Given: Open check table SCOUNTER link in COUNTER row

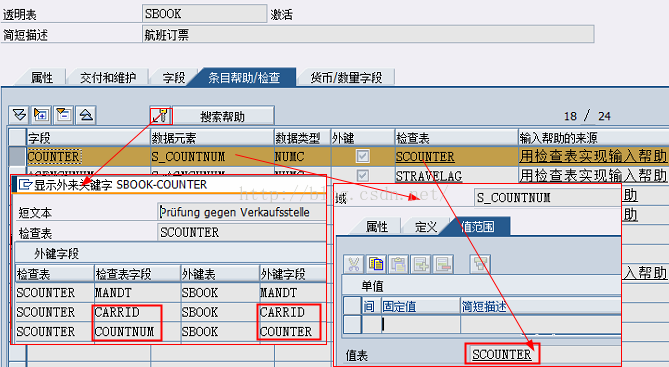Looking at the screenshot, I should (x=425, y=157).
